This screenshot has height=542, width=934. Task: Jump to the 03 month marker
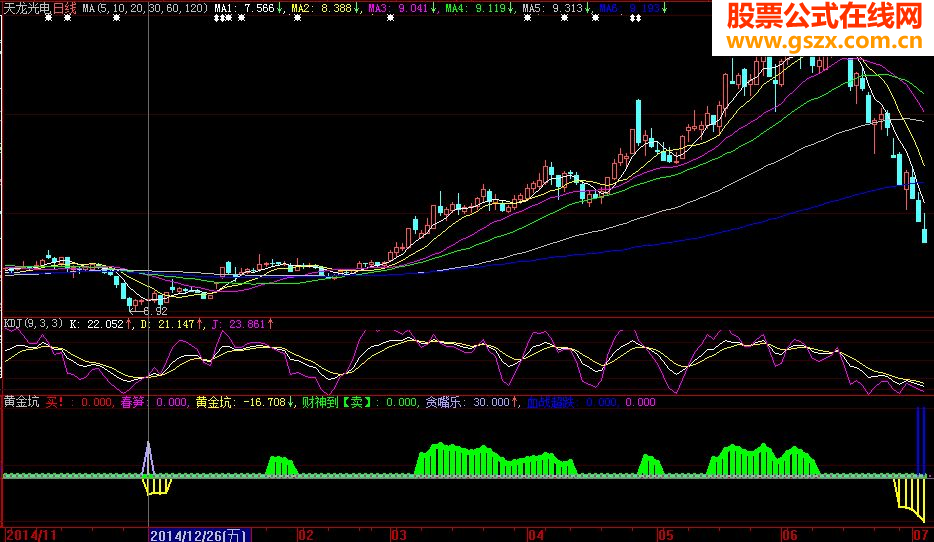398,534
